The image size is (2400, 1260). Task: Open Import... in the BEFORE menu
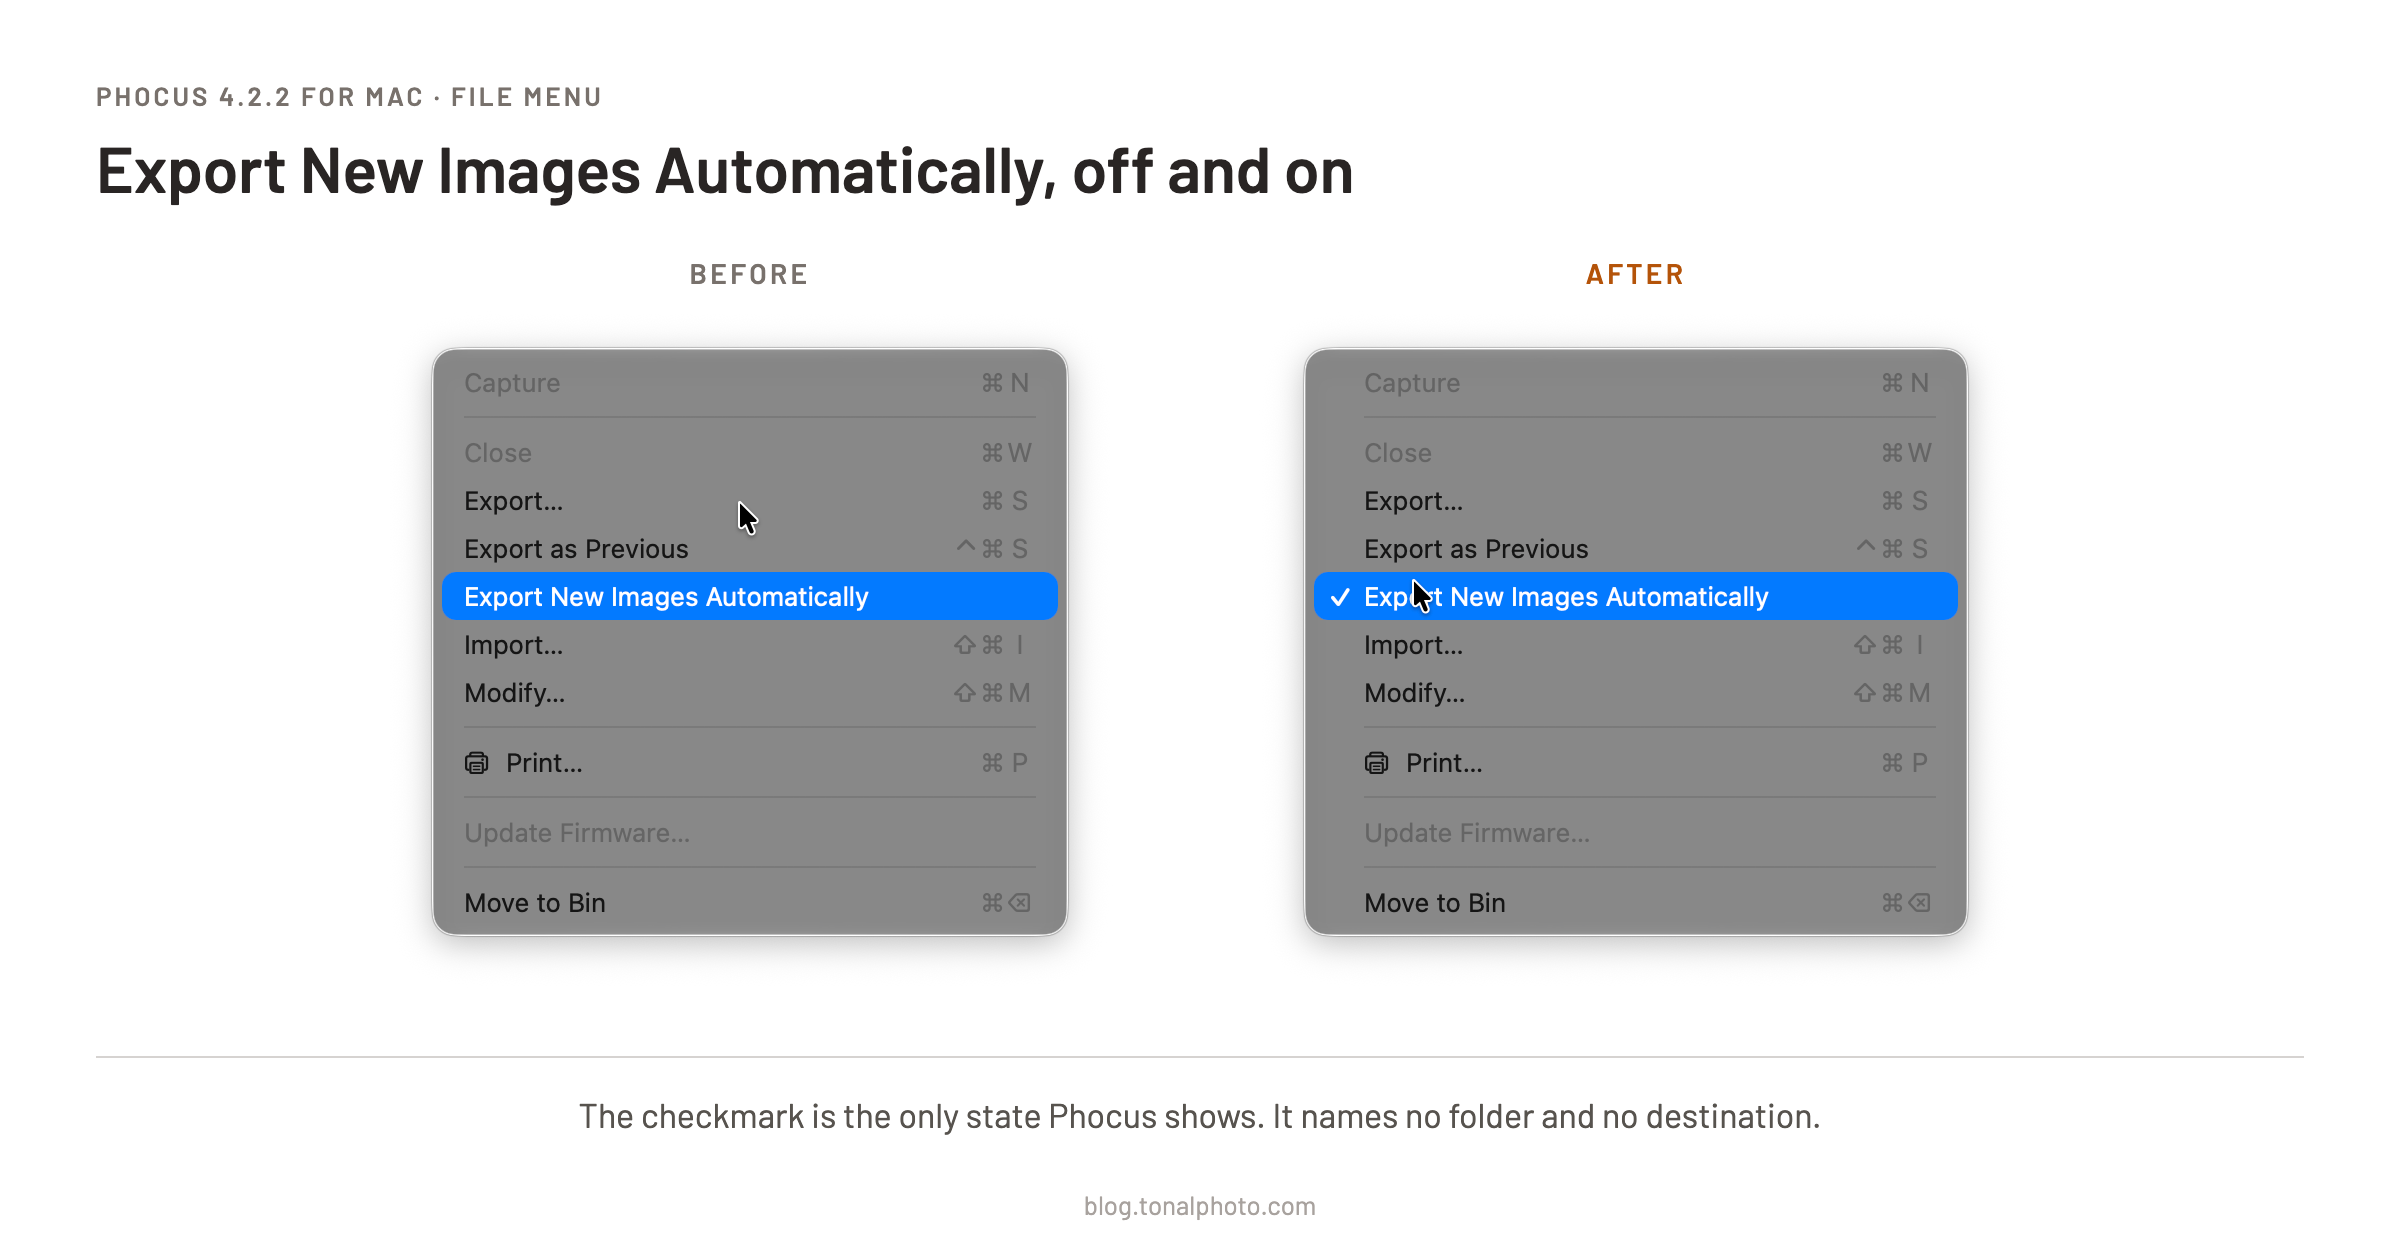point(749,645)
